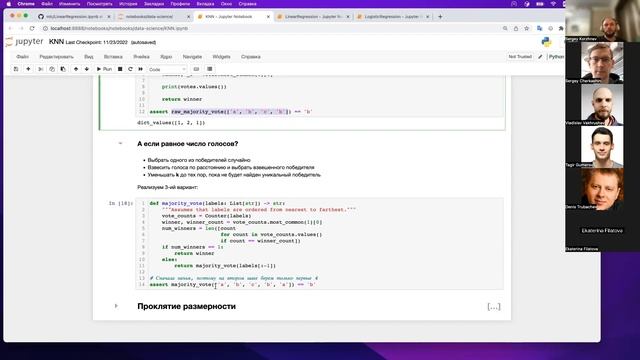Open the Navigate menu
Image resolution: width=640 pixels, height=360 pixels.
(192, 57)
